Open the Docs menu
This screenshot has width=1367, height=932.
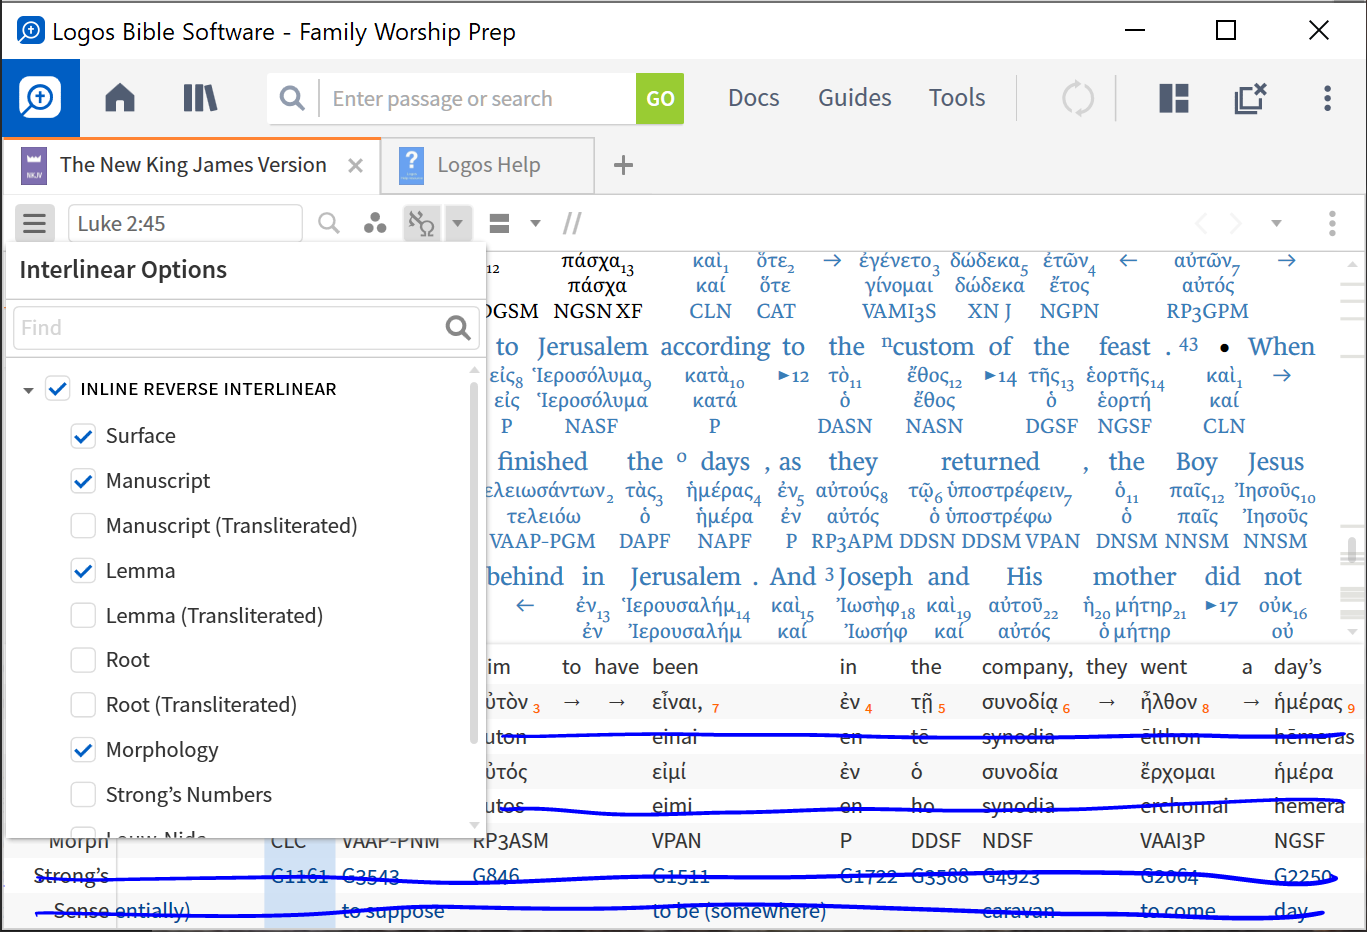tap(754, 98)
